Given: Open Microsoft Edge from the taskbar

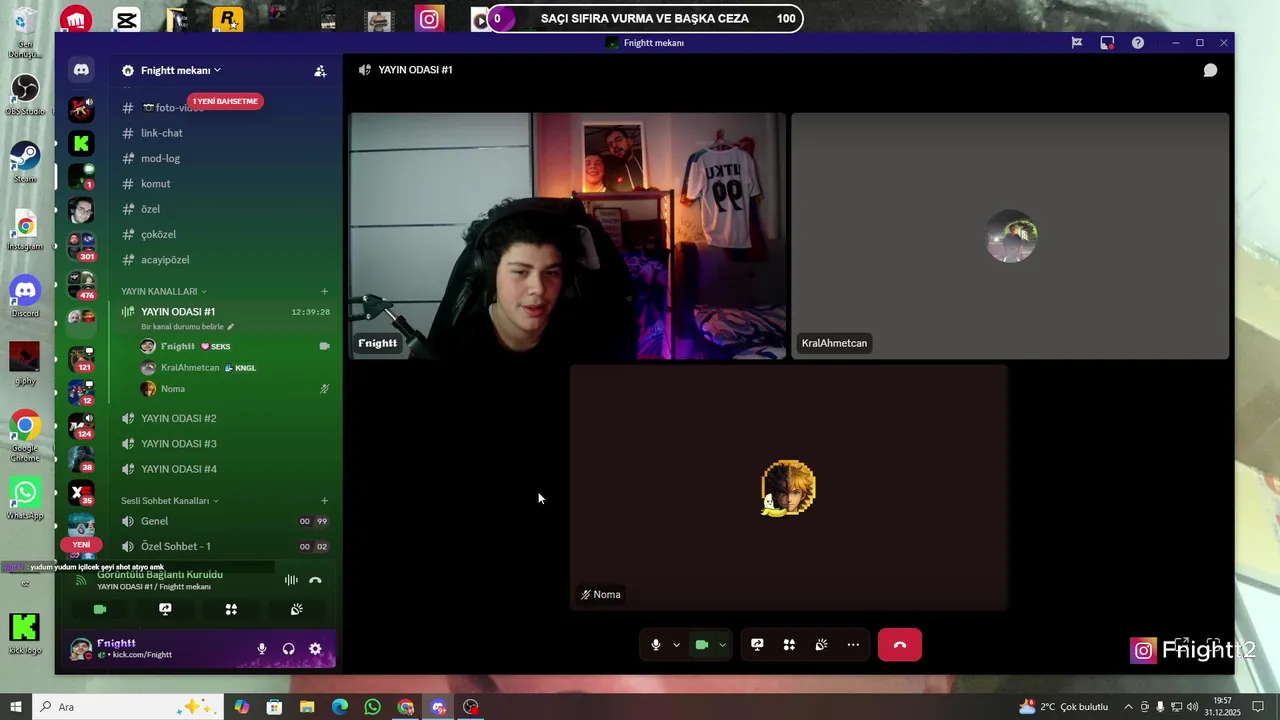Looking at the screenshot, I should coord(340,707).
